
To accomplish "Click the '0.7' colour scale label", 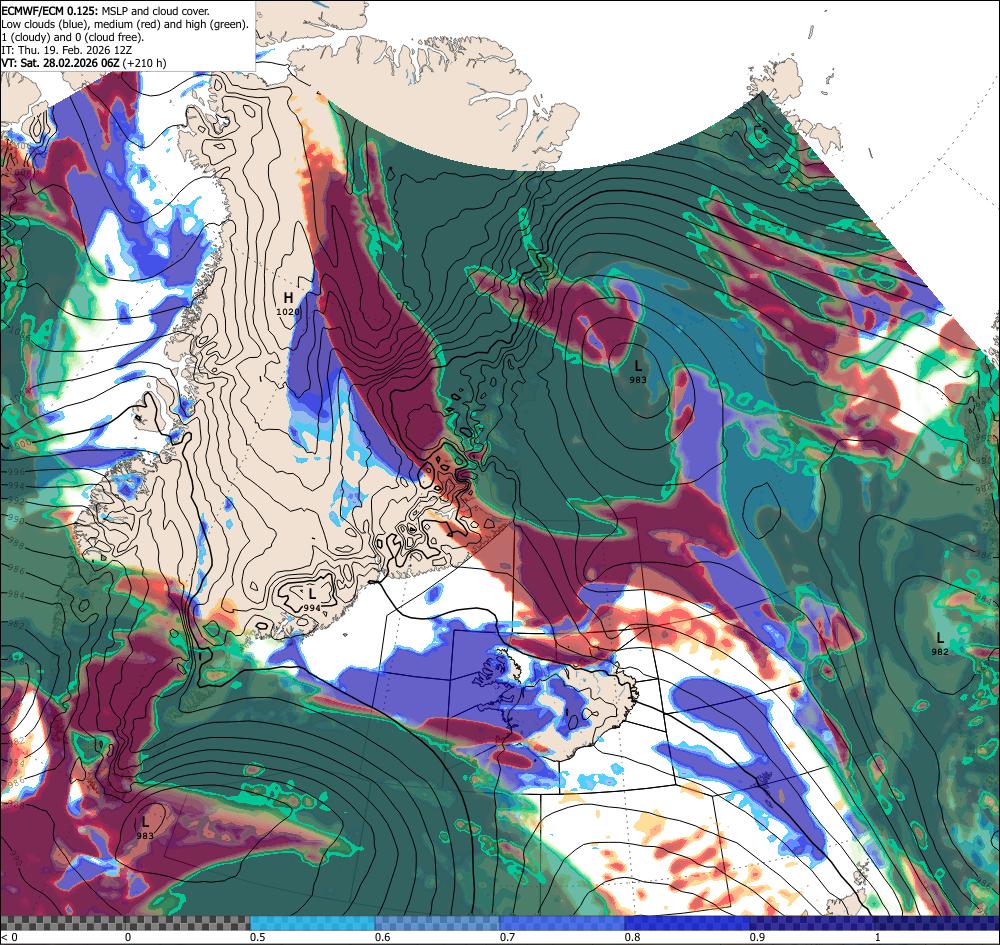I will point(508,937).
